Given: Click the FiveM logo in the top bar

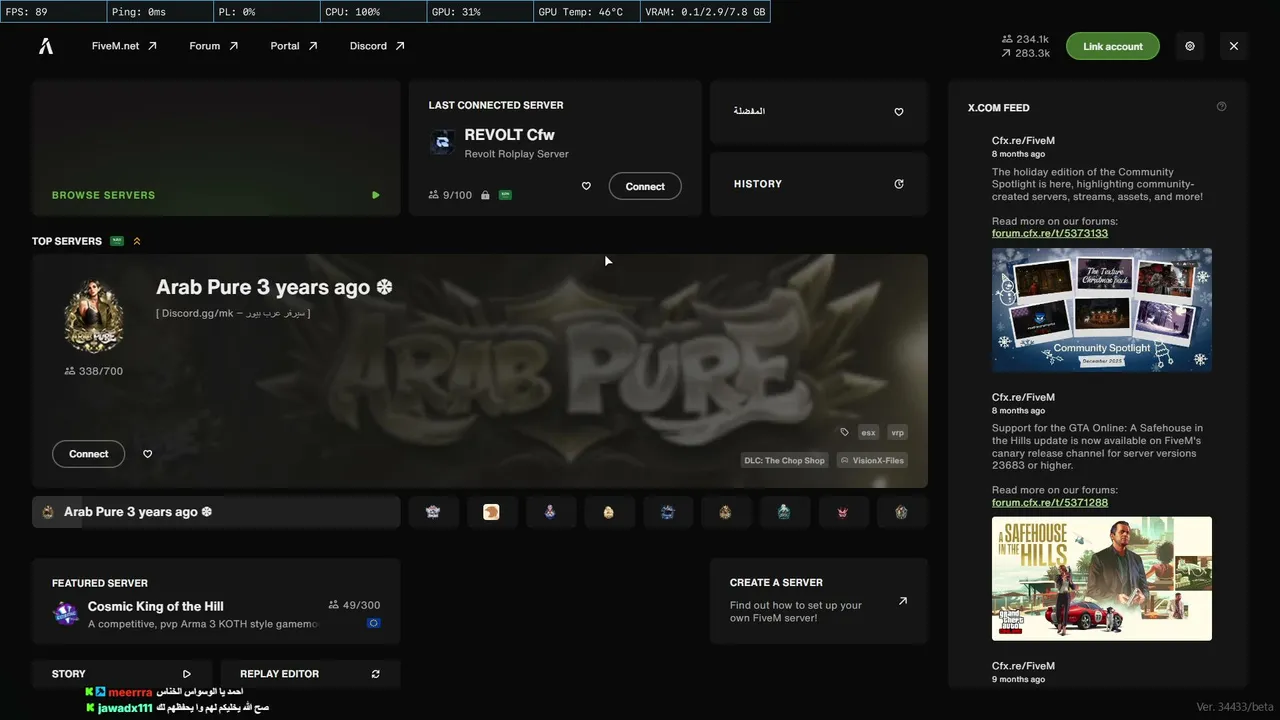Looking at the screenshot, I should (46, 46).
